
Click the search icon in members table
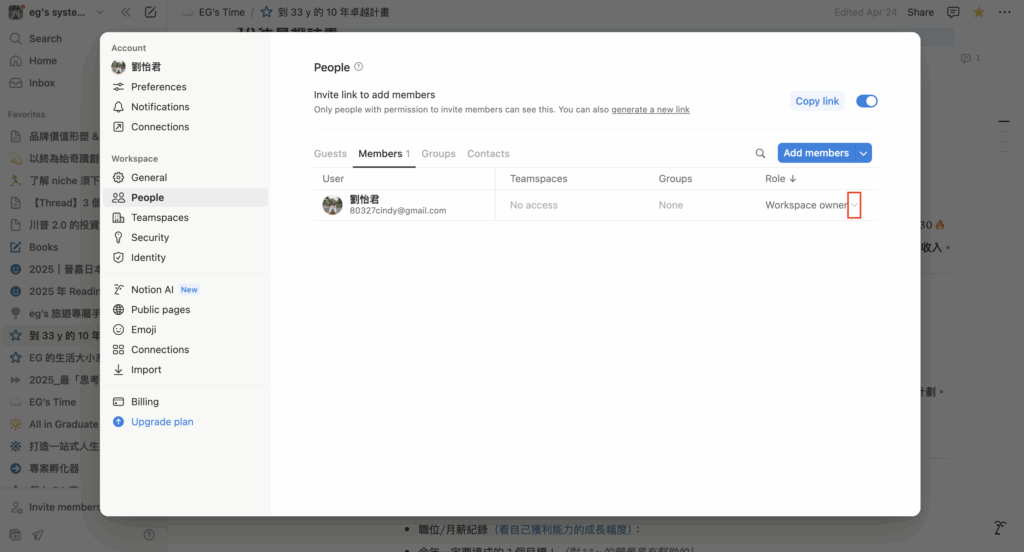tap(760, 153)
